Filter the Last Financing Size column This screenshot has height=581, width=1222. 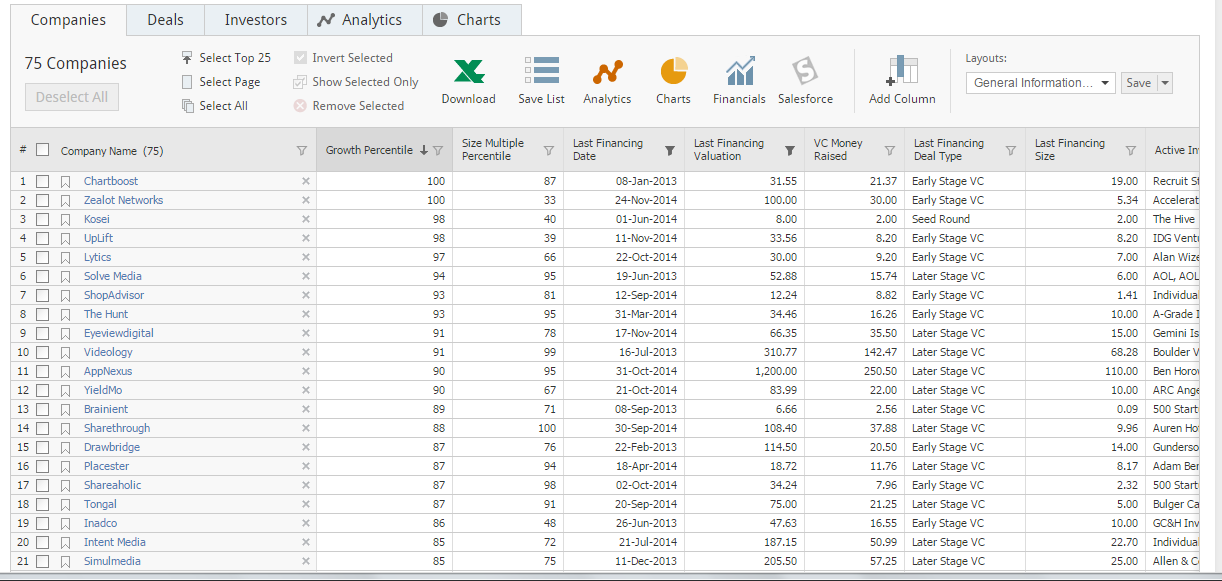(1131, 151)
